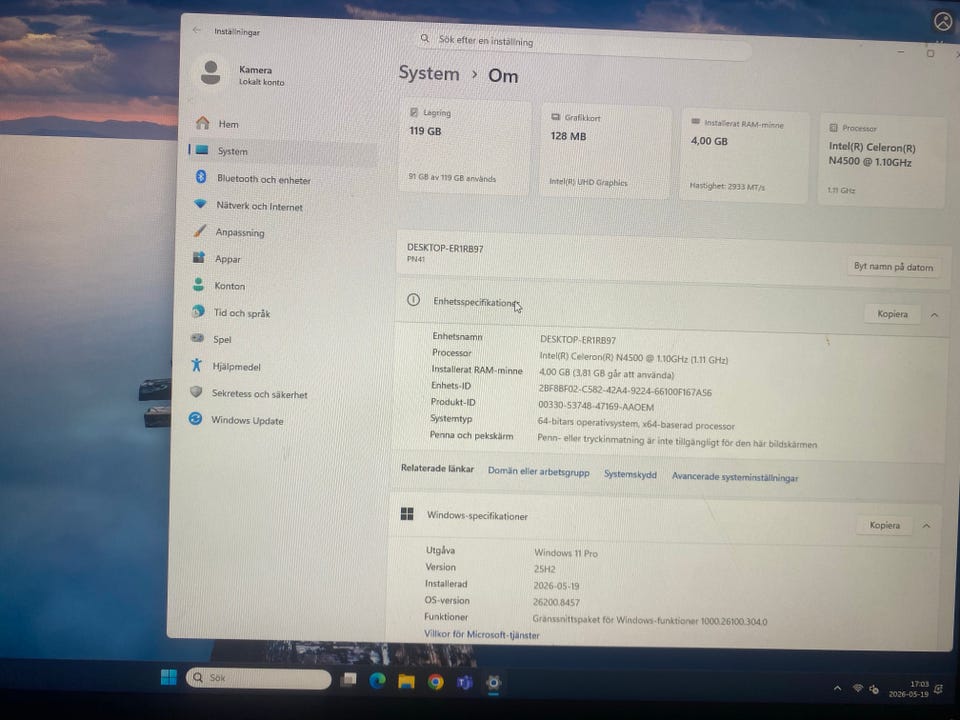Collapse the Windows-specifikationer section chevron
Image resolution: width=960 pixels, height=720 pixels.
click(x=926, y=526)
